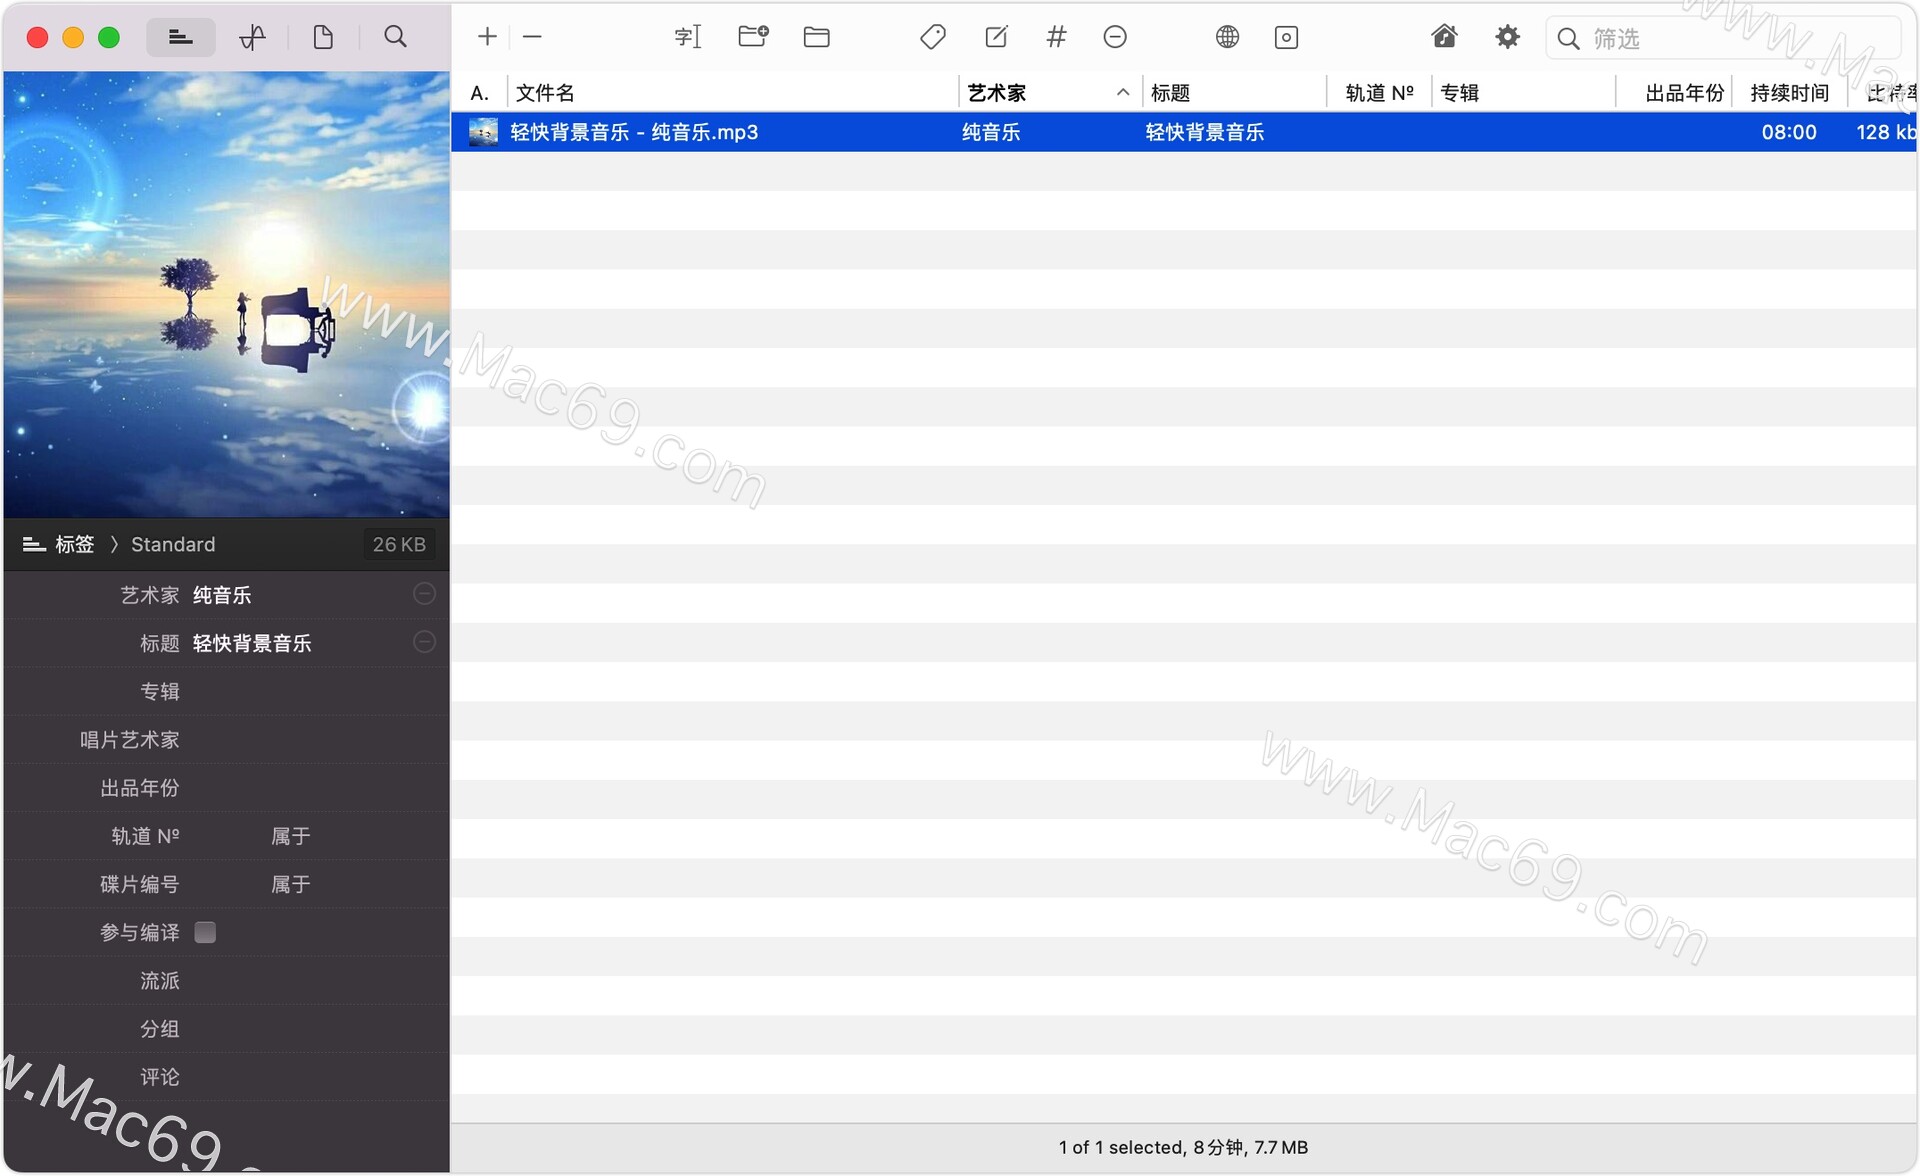Click the edit pencil-square toolbar icon
1920x1176 pixels.
click(x=996, y=37)
